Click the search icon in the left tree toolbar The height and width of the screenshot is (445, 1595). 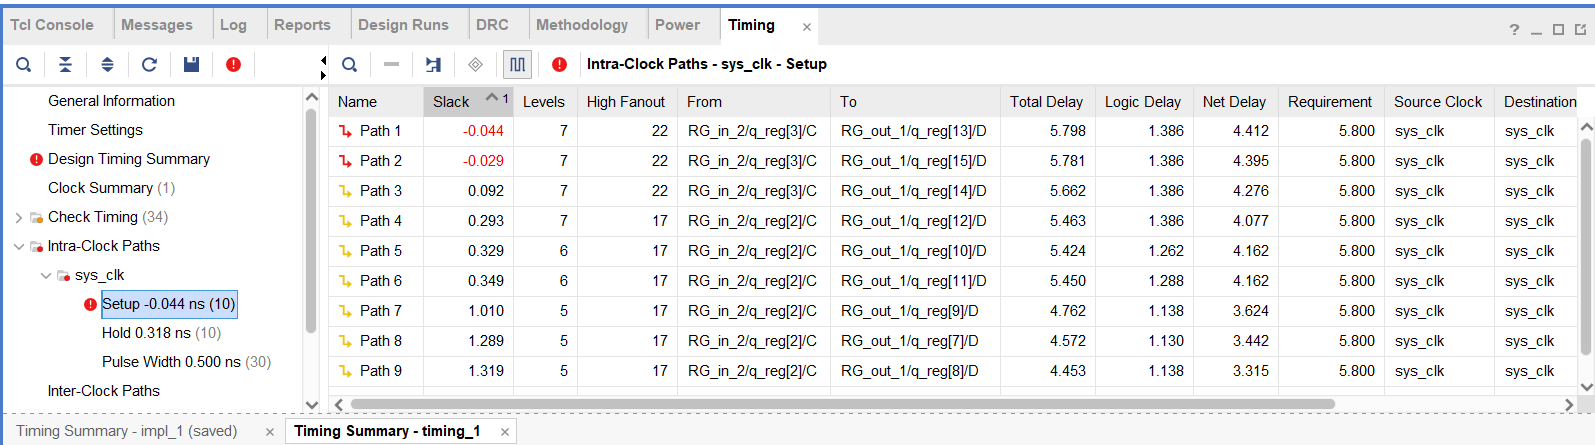(x=24, y=65)
